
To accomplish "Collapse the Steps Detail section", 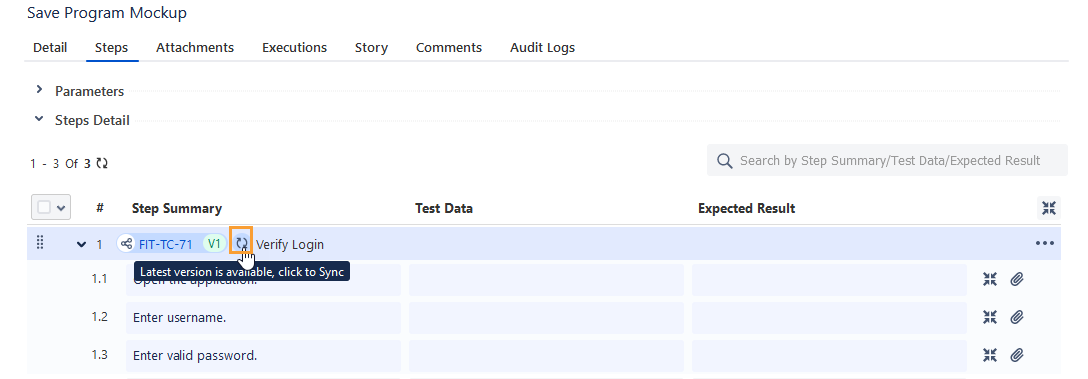I will 40,119.
